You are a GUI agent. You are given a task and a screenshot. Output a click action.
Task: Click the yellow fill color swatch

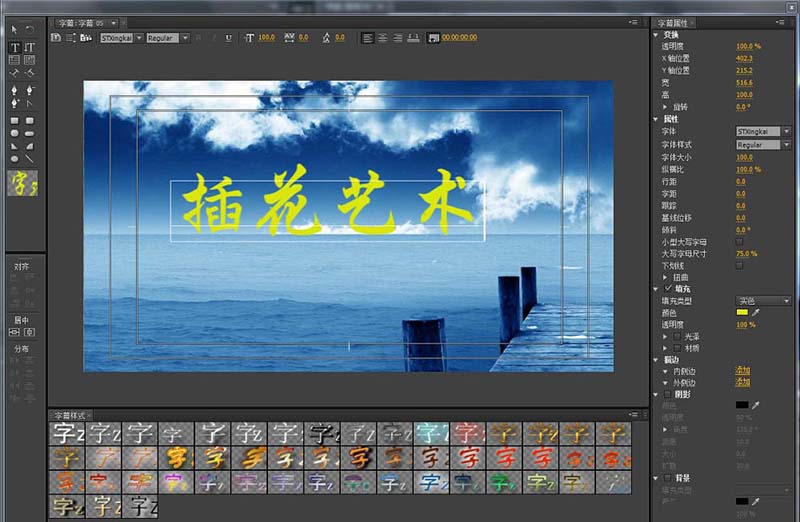point(742,313)
